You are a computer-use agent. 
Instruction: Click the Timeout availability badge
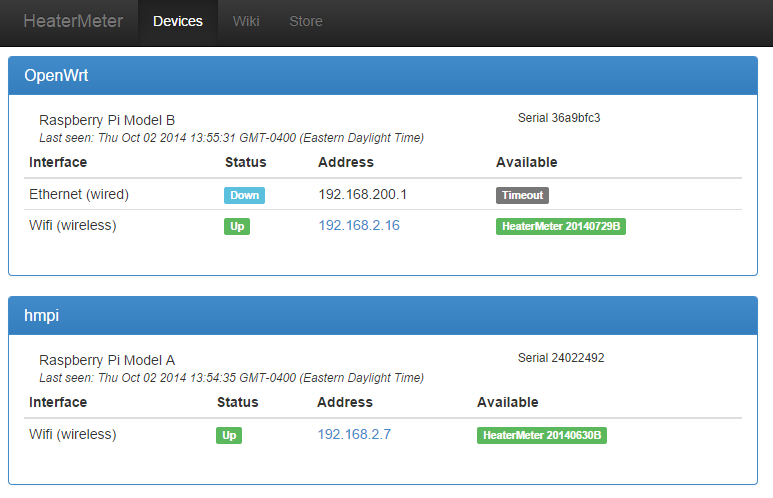[x=522, y=195]
